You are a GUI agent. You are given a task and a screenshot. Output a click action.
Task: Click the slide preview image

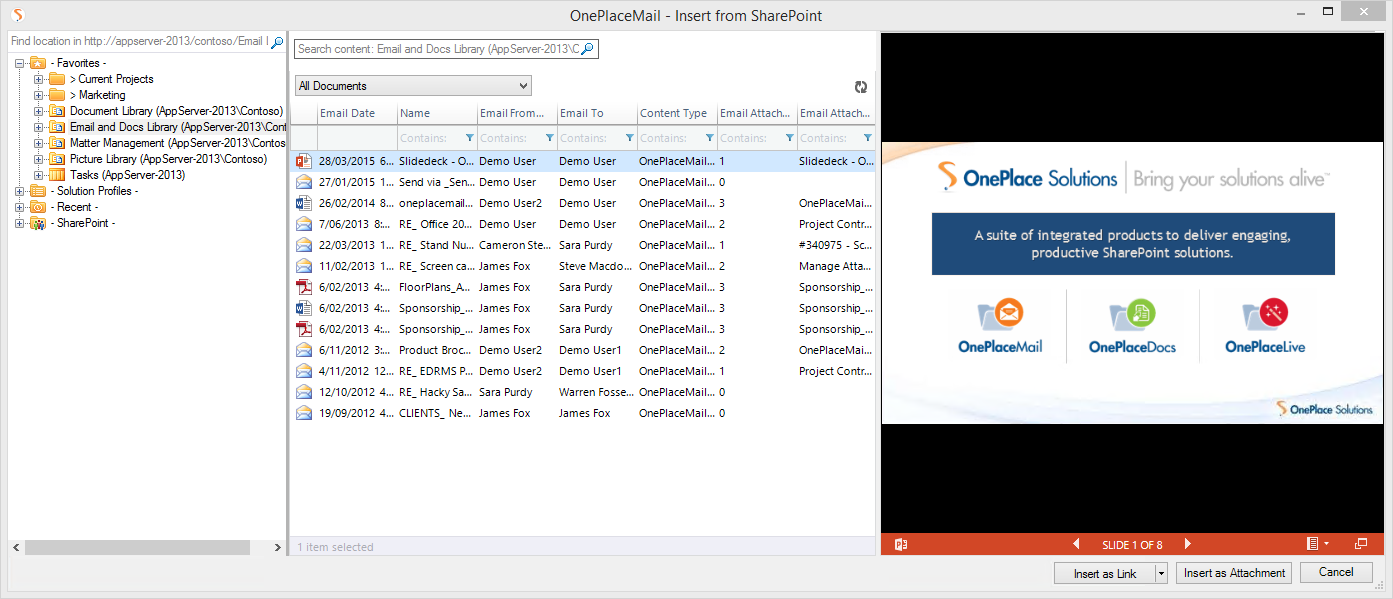[1131, 283]
